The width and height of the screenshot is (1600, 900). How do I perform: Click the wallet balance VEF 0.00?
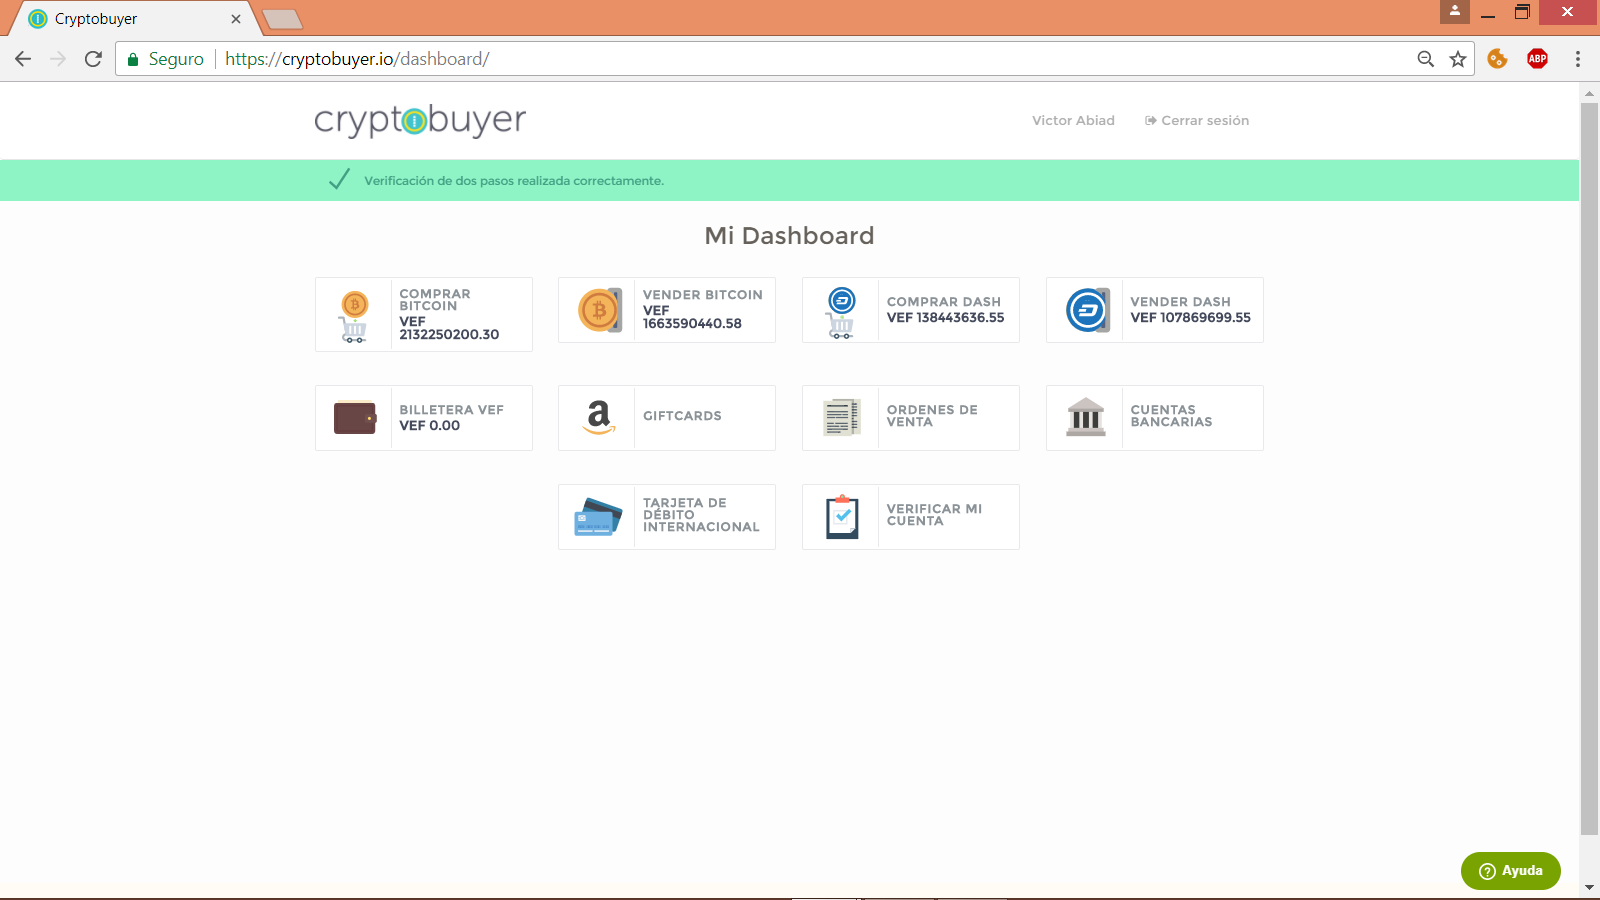pyautogui.click(x=430, y=426)
